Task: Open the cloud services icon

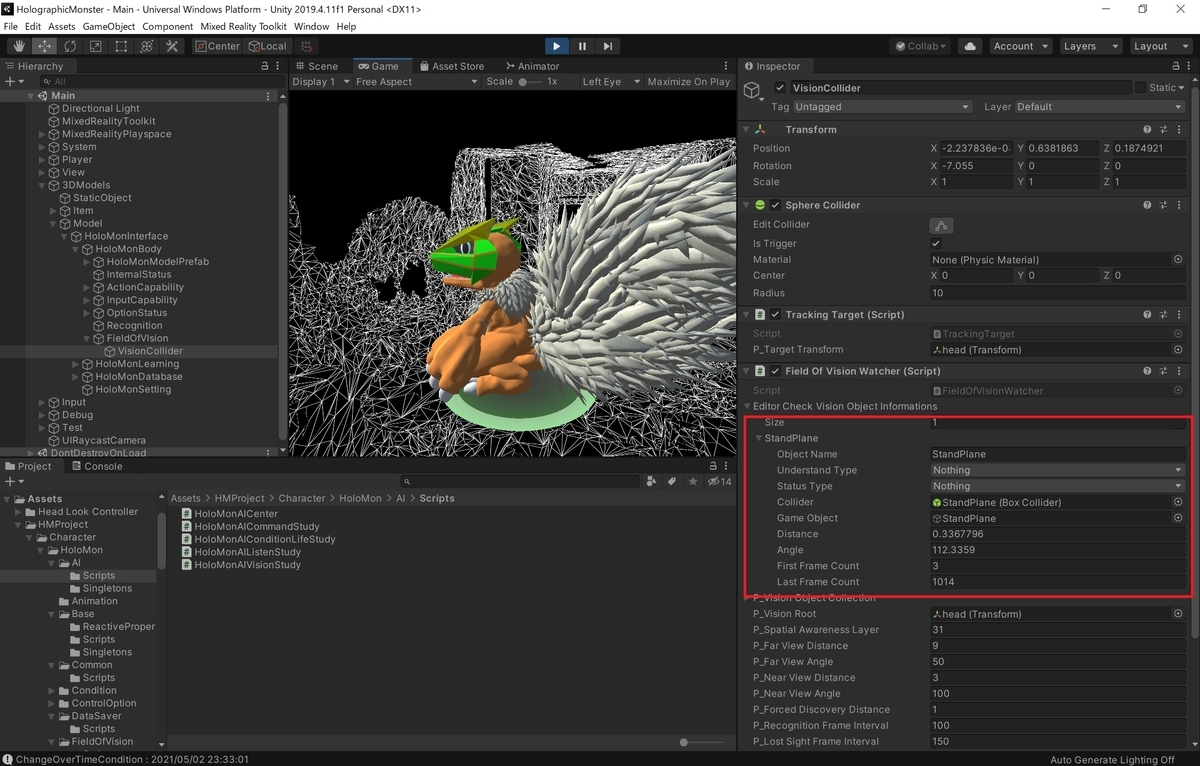Action: coord(969,46)
